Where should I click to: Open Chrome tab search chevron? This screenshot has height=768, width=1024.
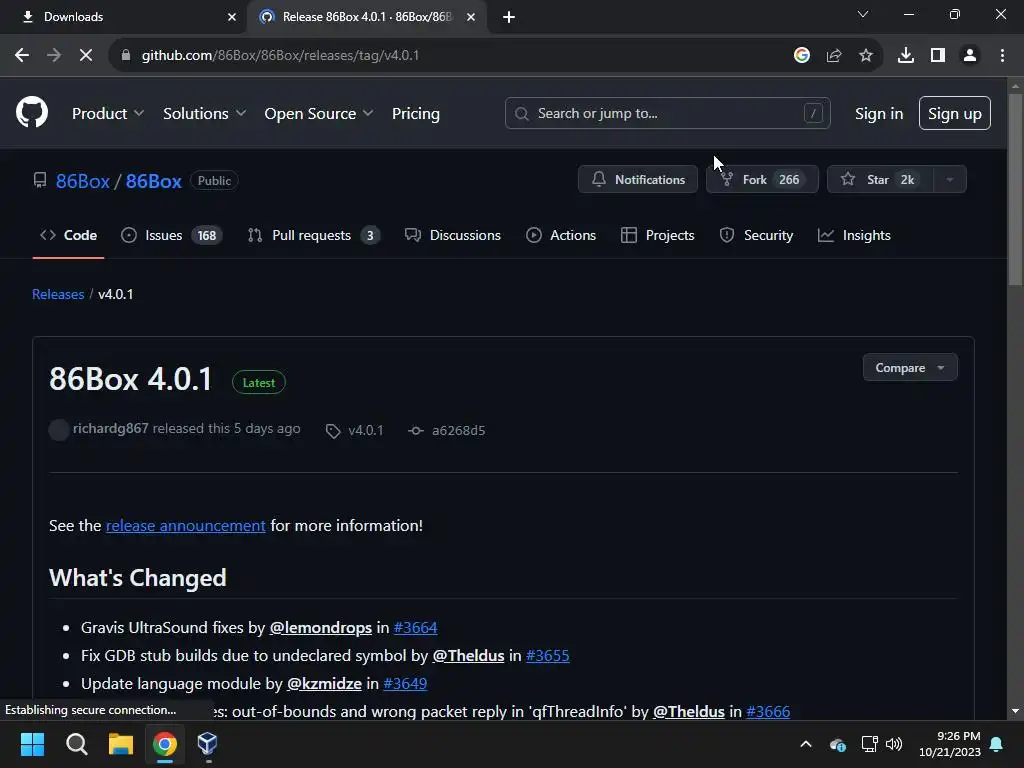tap(863, 14)
